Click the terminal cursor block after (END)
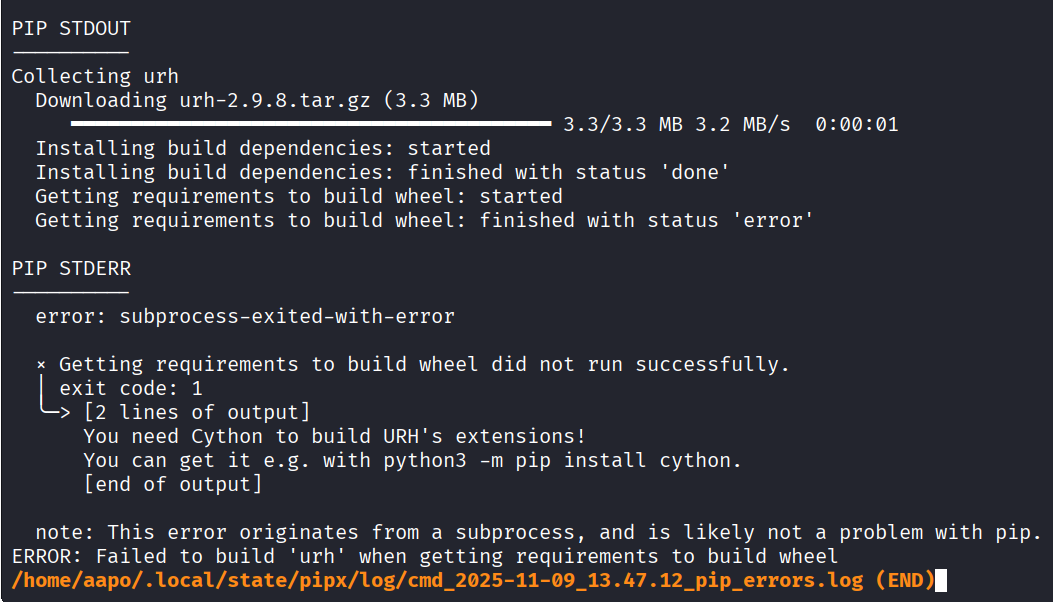 tap(941, 580)
